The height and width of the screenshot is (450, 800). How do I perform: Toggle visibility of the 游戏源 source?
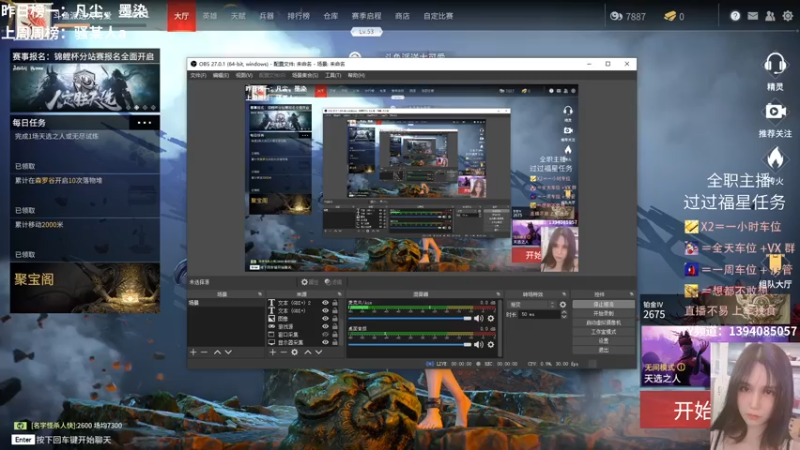coord(325,327)
